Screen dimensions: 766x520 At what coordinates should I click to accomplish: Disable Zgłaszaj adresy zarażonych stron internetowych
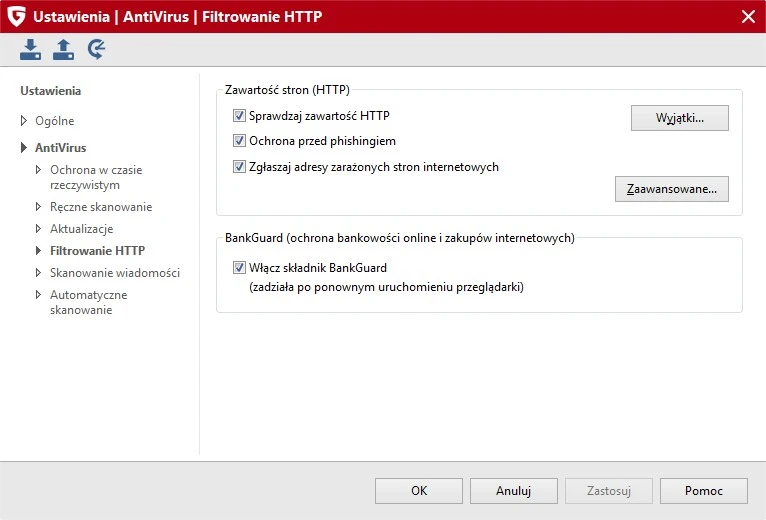click(x=239, y=167)
